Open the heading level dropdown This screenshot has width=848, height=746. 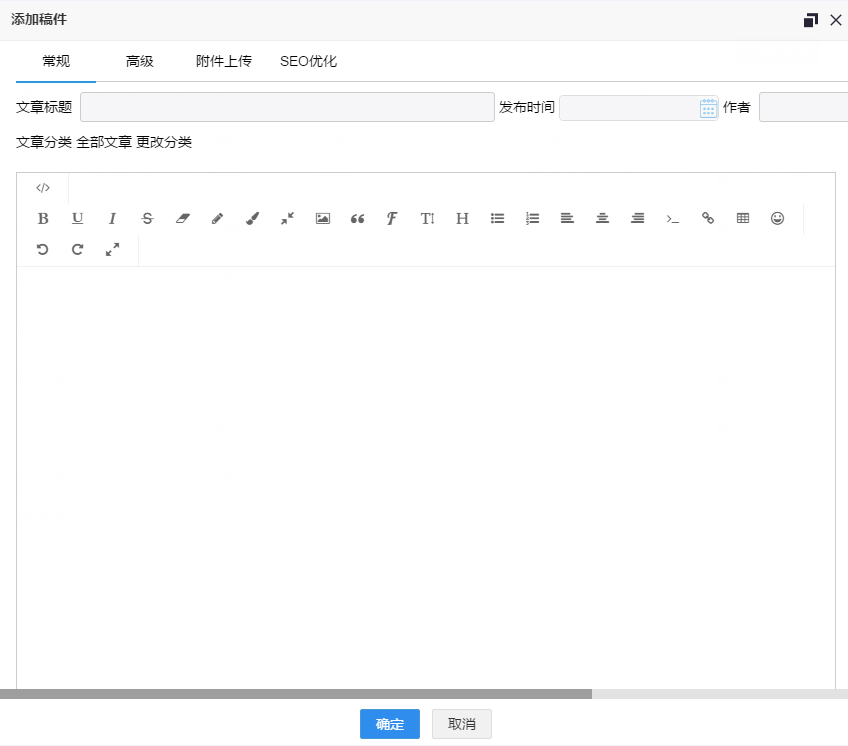coord(463,218)
